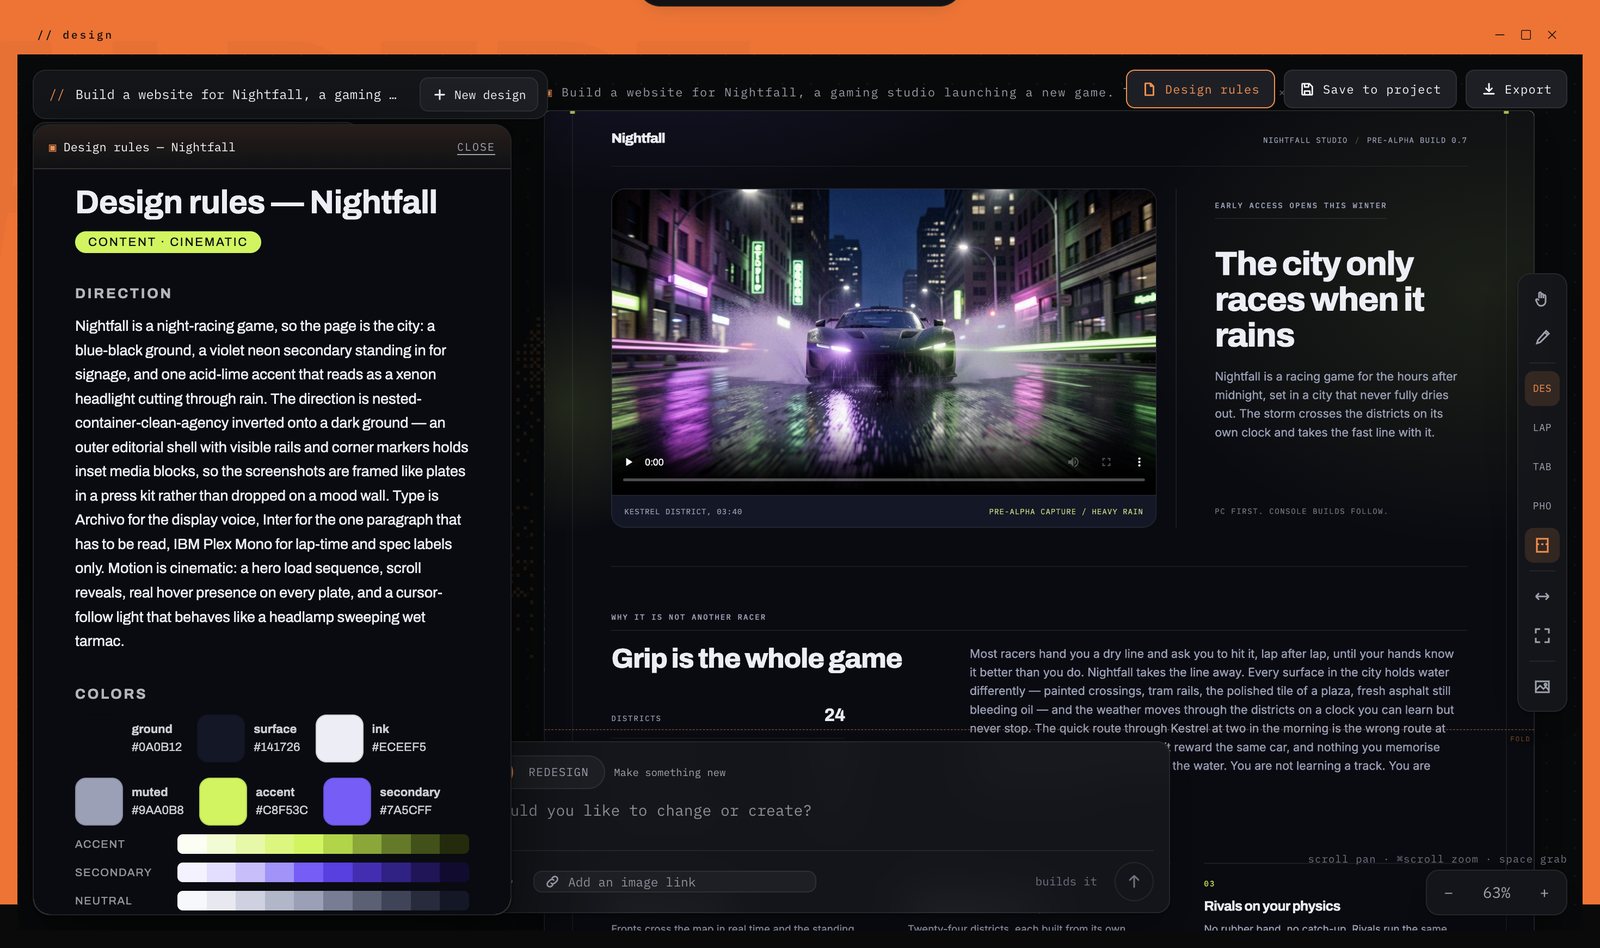Switch to the PHO viewport mode

pyautogui.click(x=1542, y=506)
